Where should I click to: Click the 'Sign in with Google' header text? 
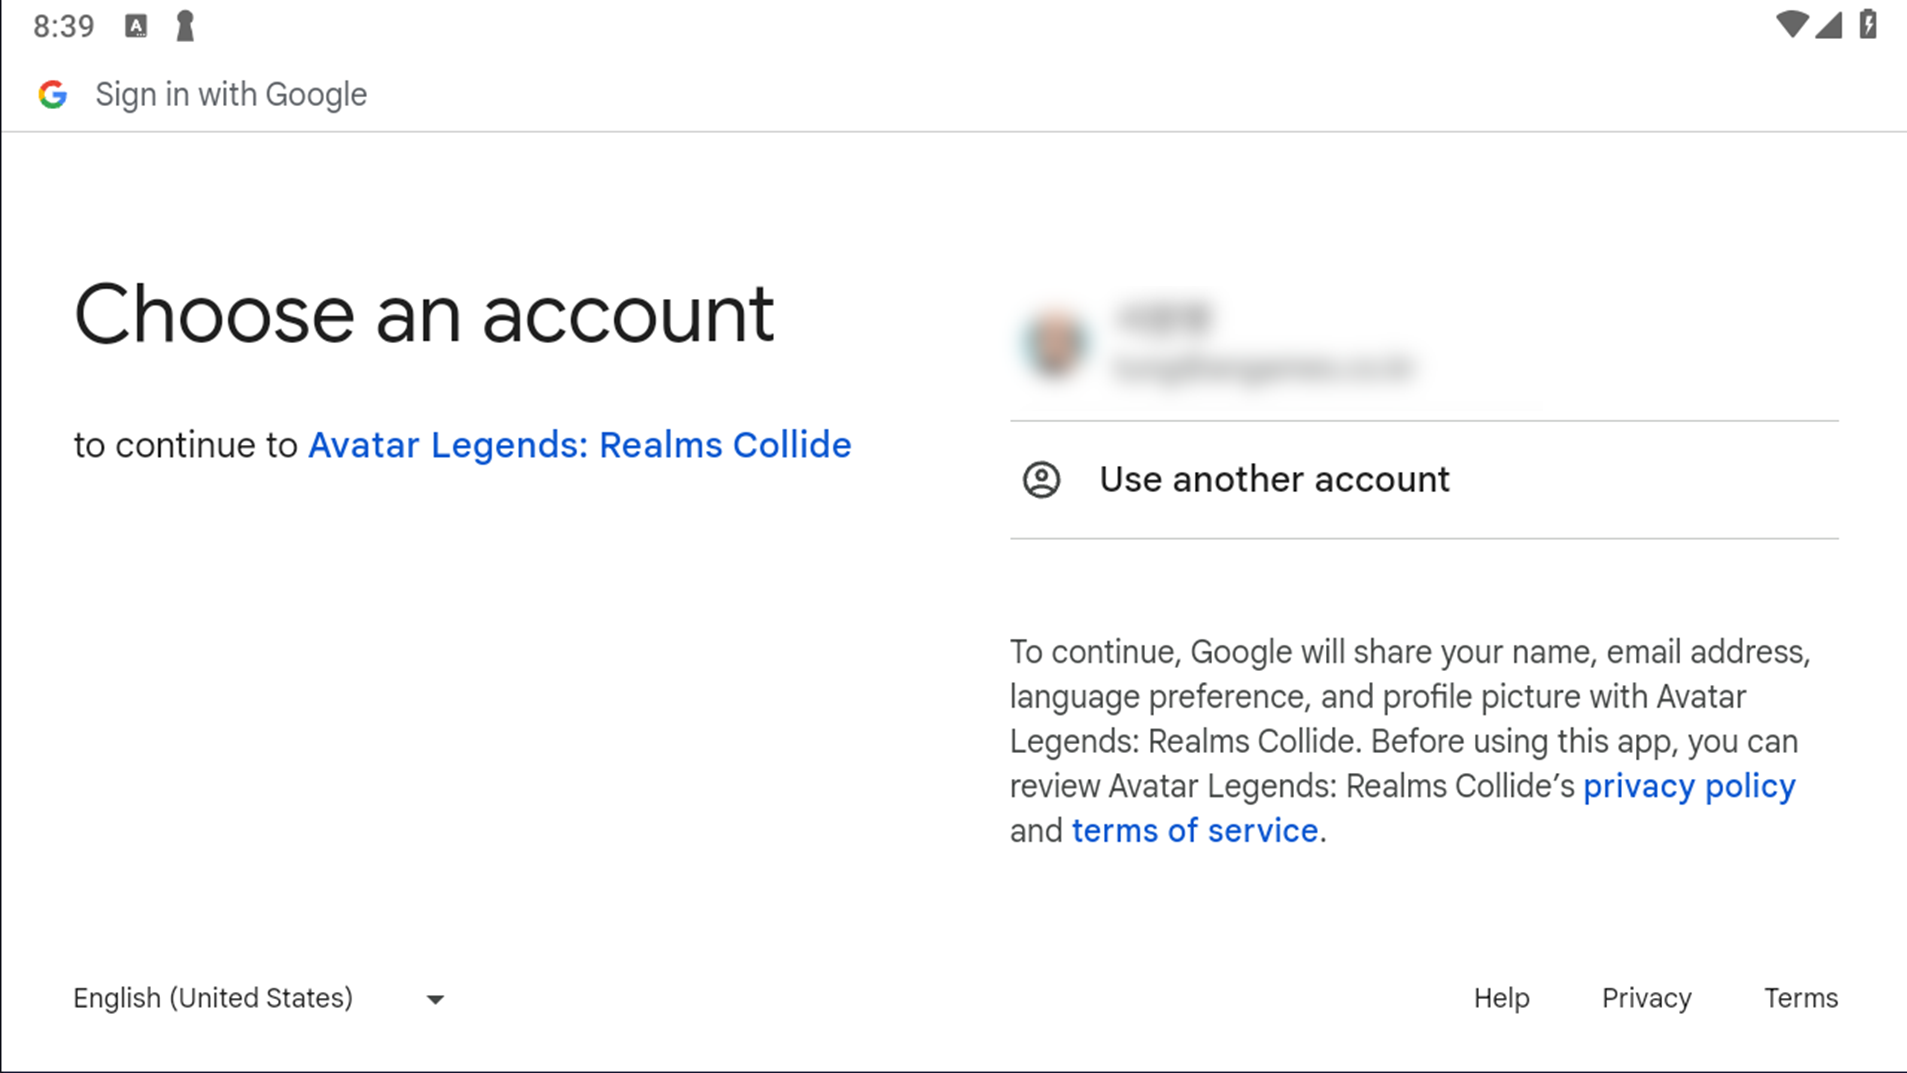pyautogui.click(x=231, y=94)
